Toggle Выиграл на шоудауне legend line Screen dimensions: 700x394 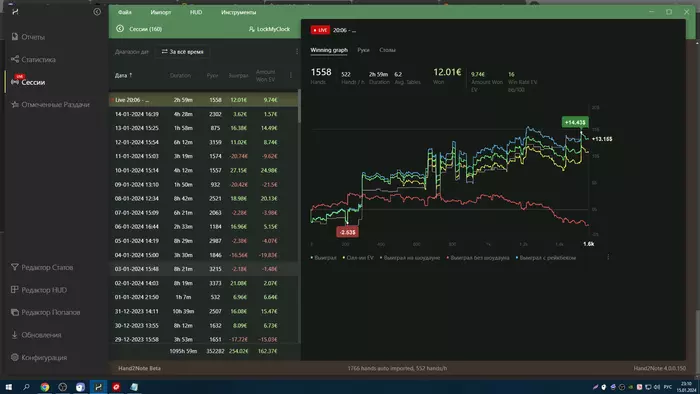[410, 257]
